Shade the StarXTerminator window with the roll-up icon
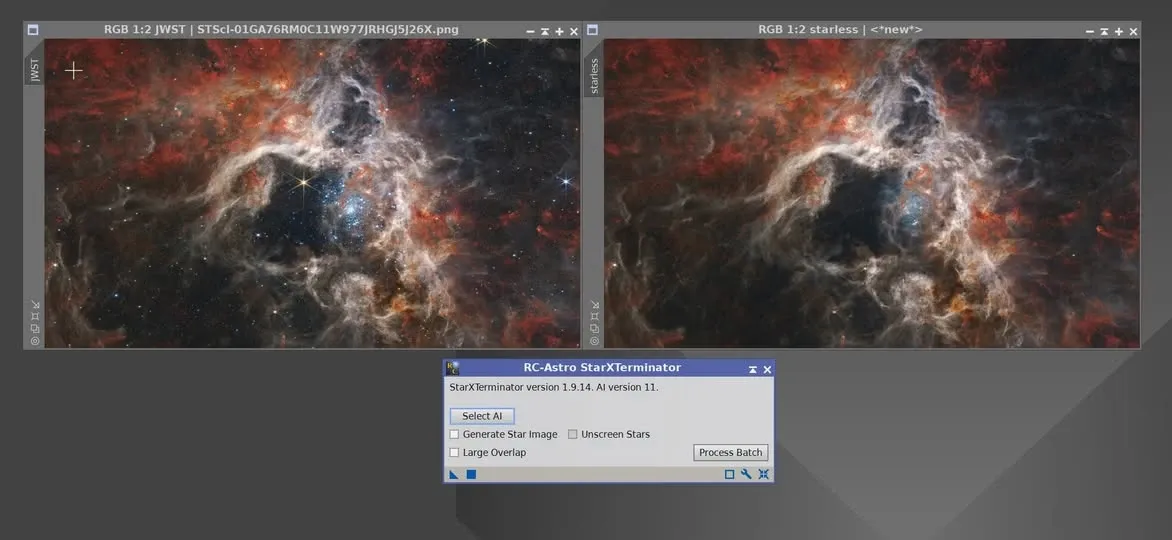 click(x=753, y=369)
